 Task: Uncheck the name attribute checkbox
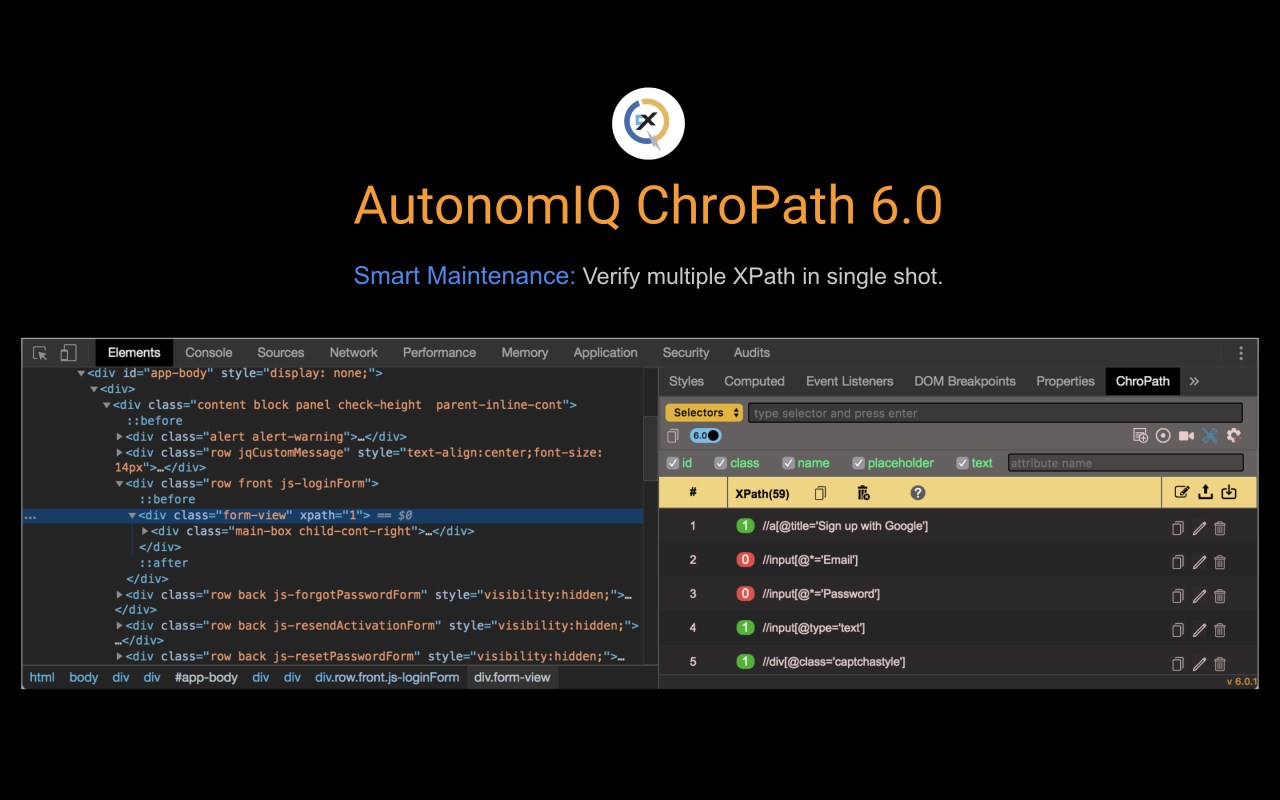click(788, 463)
